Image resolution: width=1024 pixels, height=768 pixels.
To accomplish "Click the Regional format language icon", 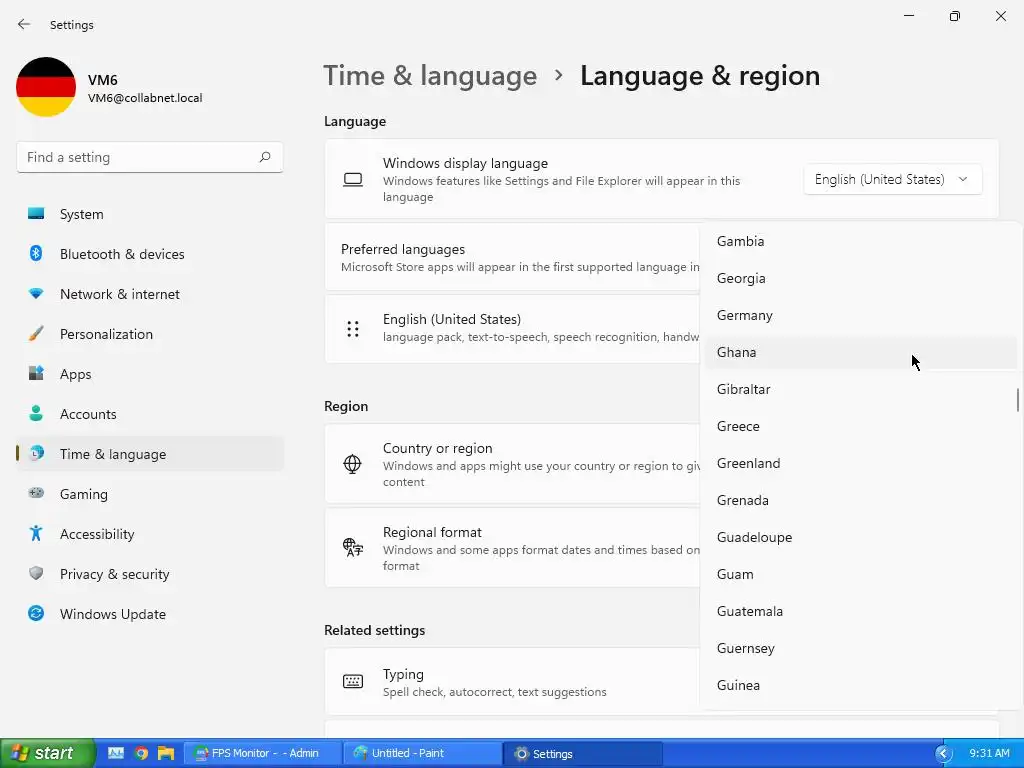I will coord(353,547).
